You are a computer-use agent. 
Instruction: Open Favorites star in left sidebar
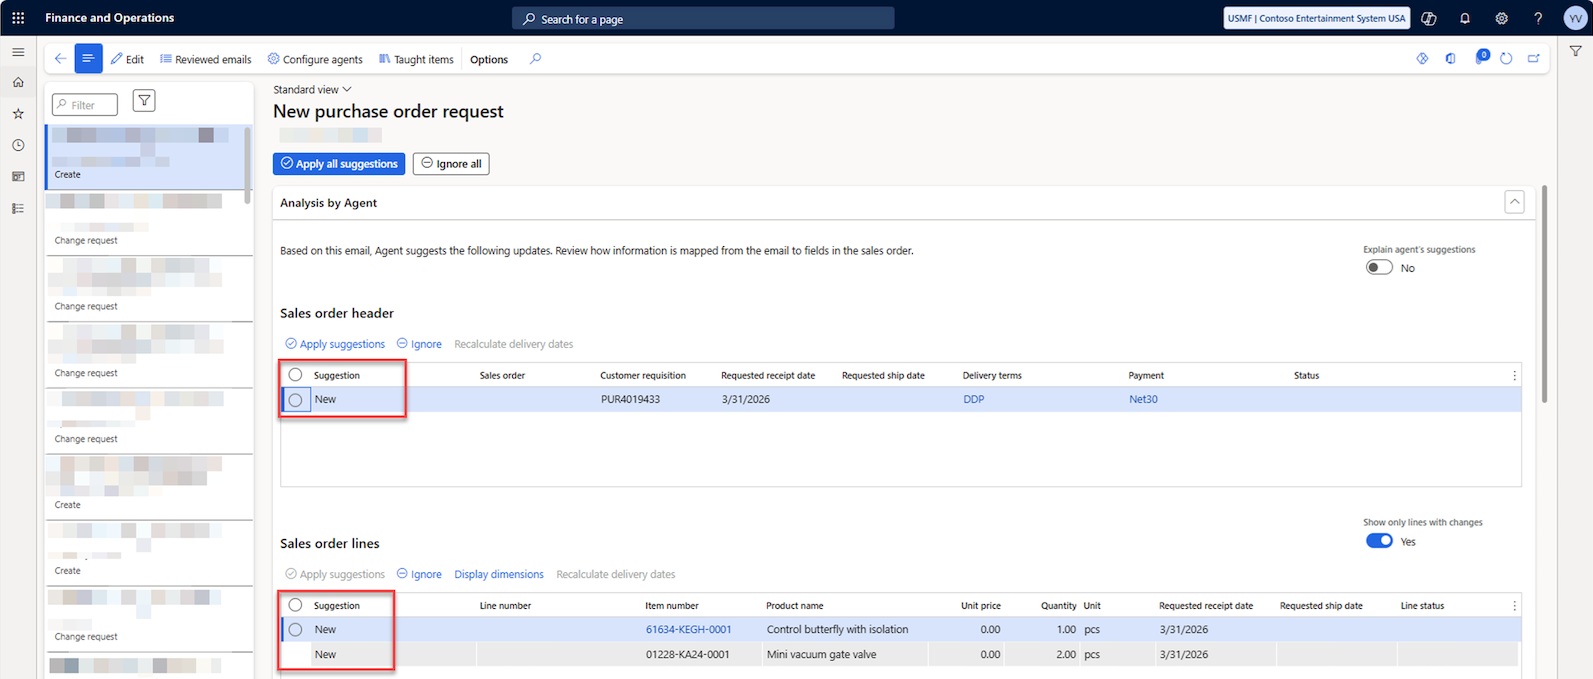coord(18,114)
